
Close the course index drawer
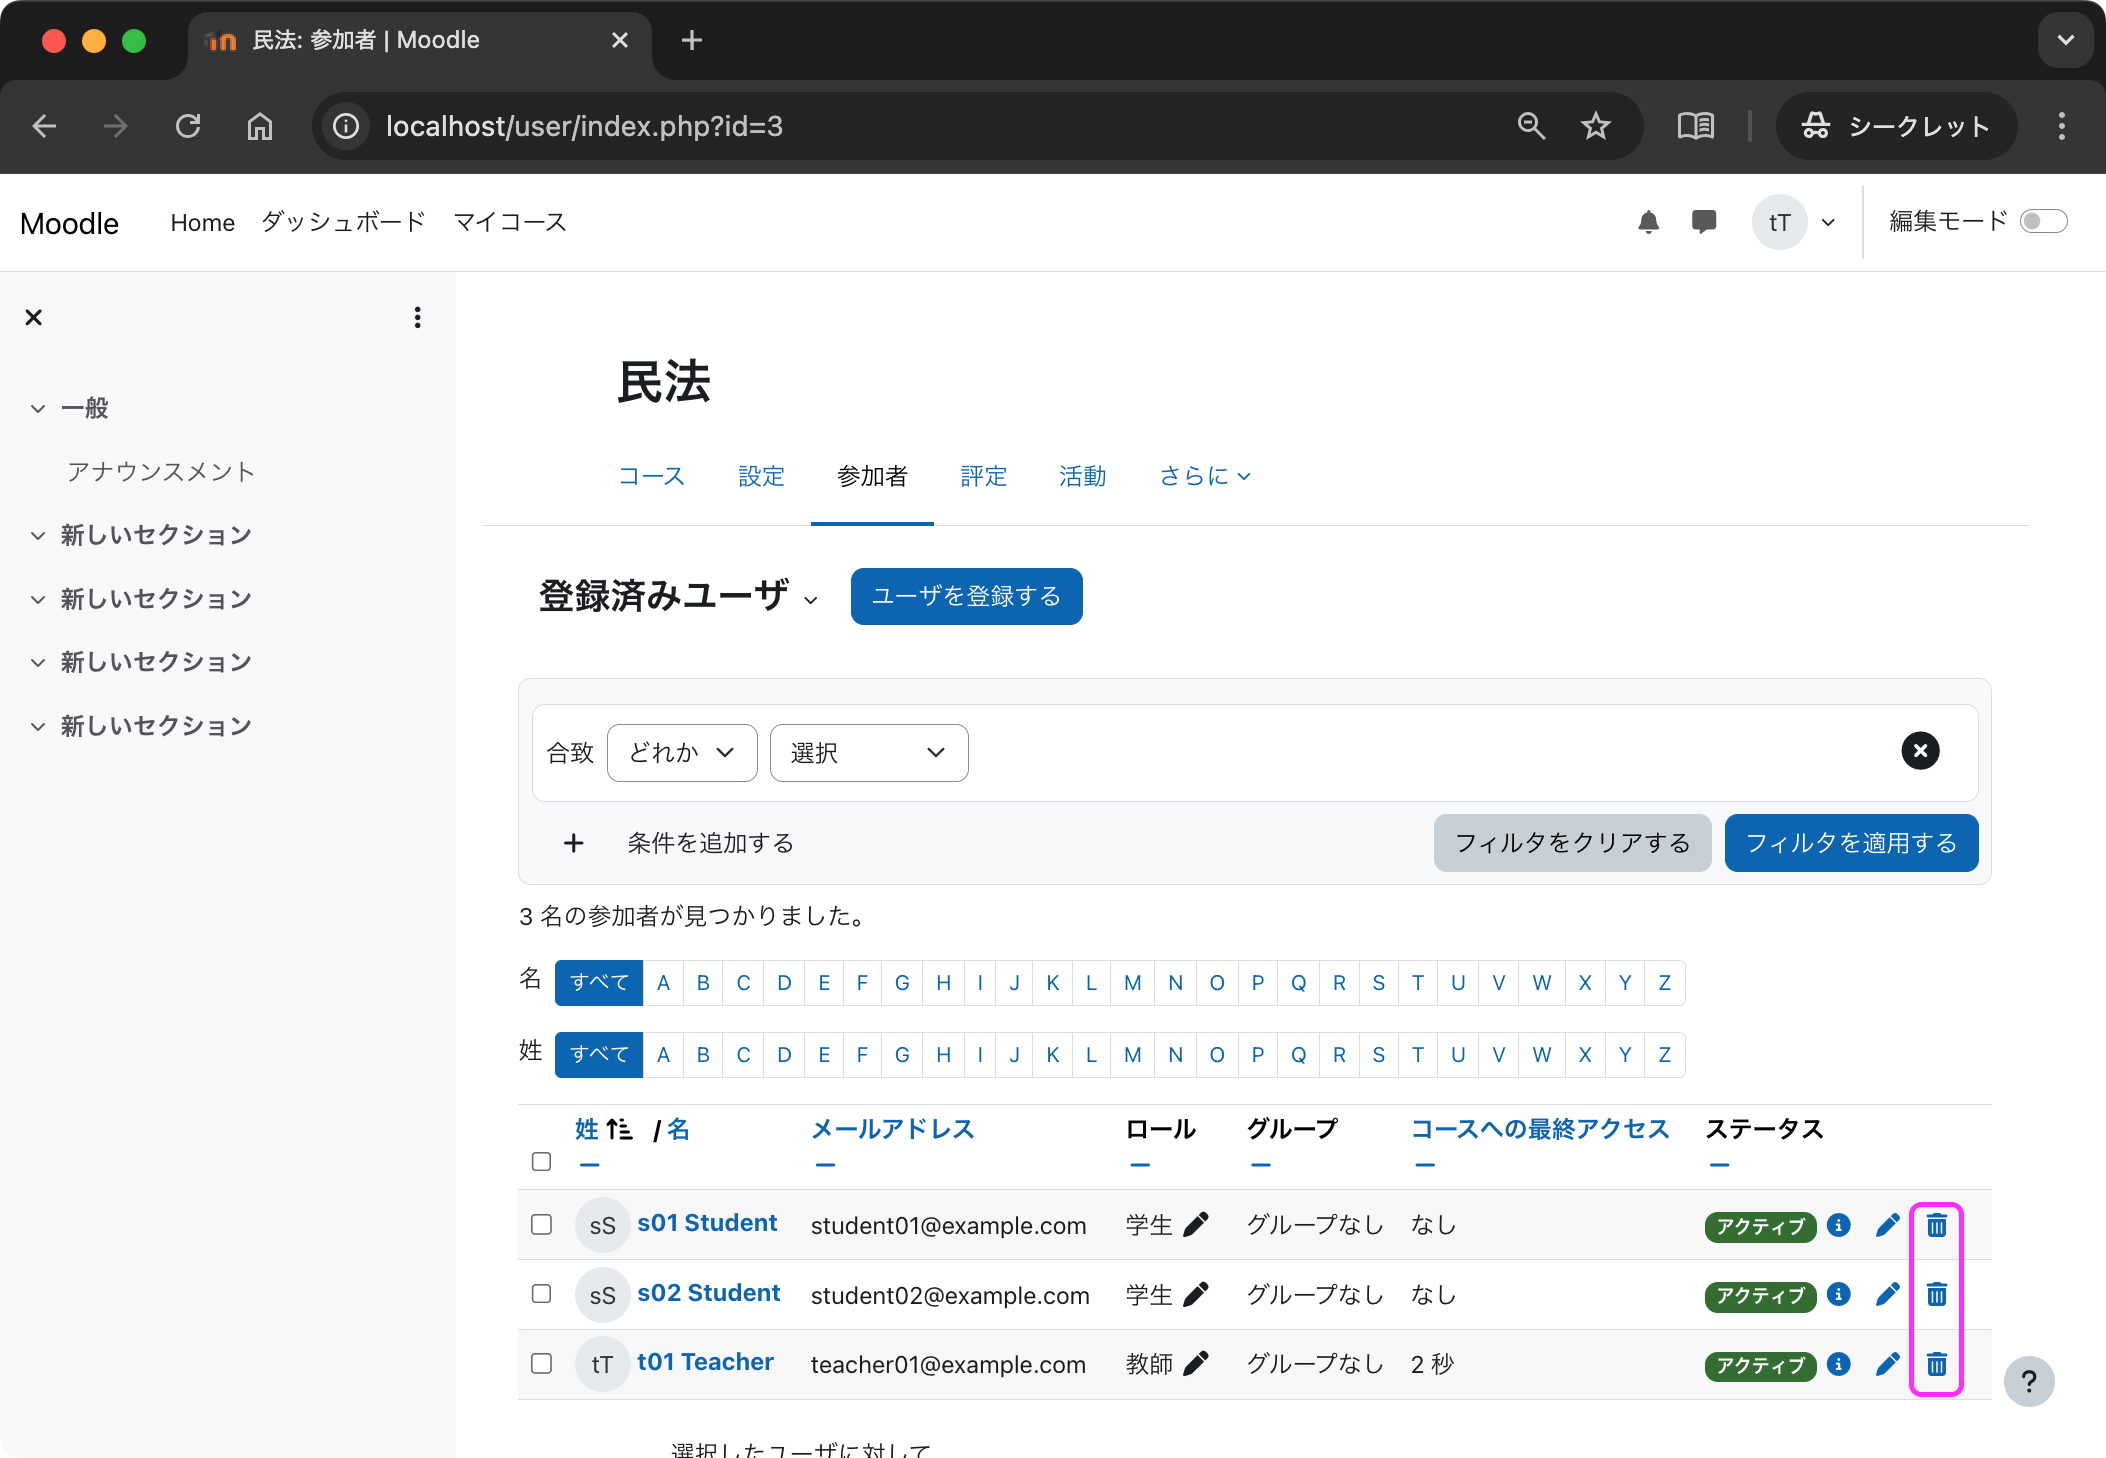pos(33,317)
